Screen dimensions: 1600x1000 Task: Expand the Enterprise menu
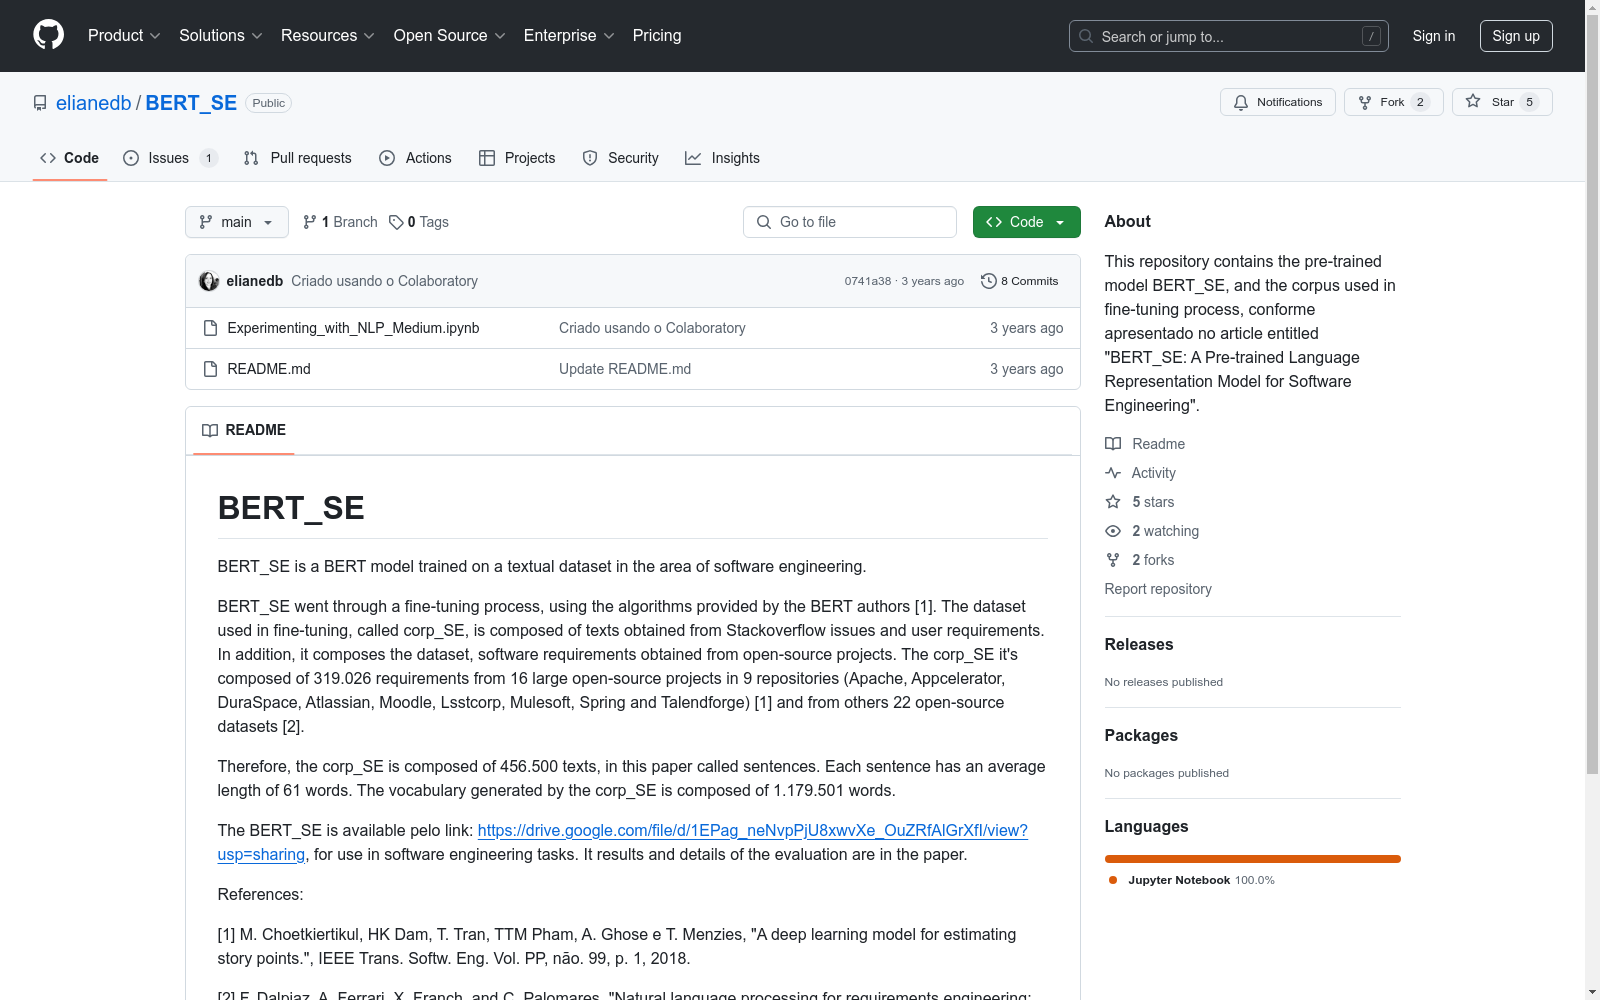[569, 35]
